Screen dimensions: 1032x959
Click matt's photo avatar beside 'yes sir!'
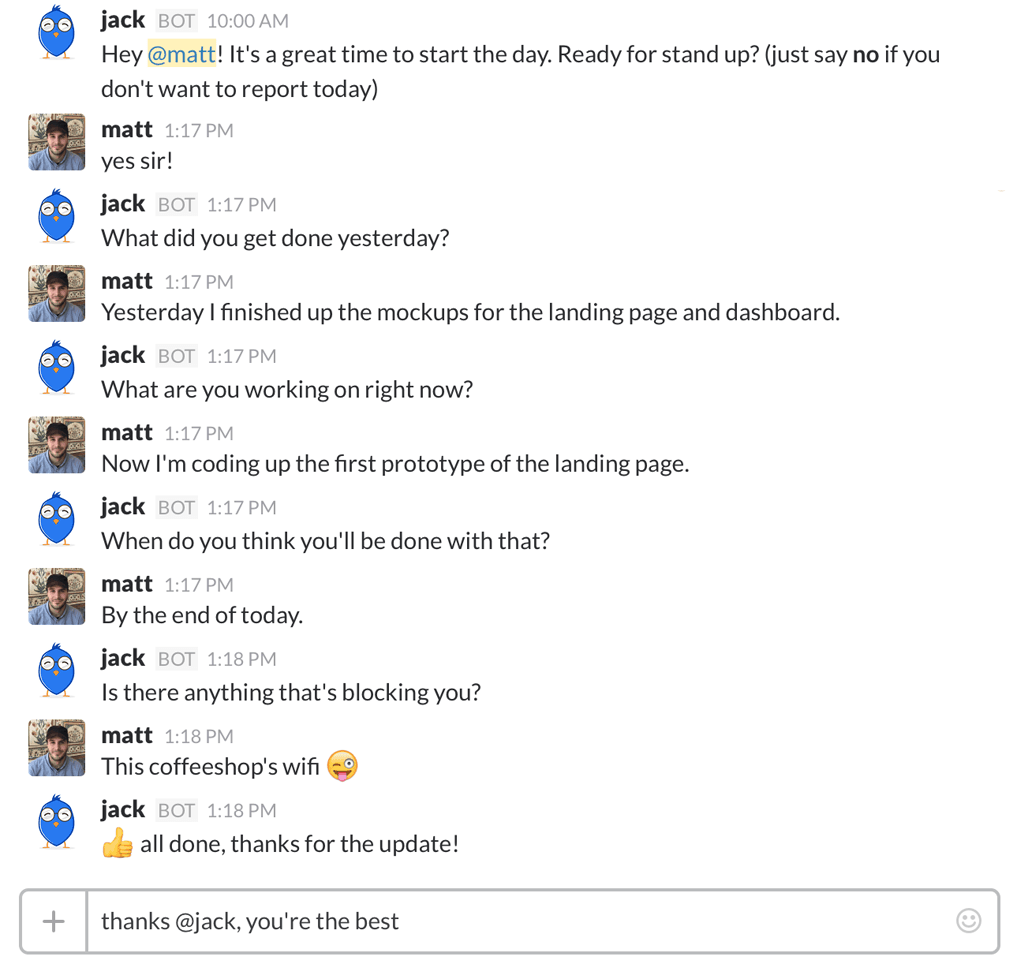point(57,142)
